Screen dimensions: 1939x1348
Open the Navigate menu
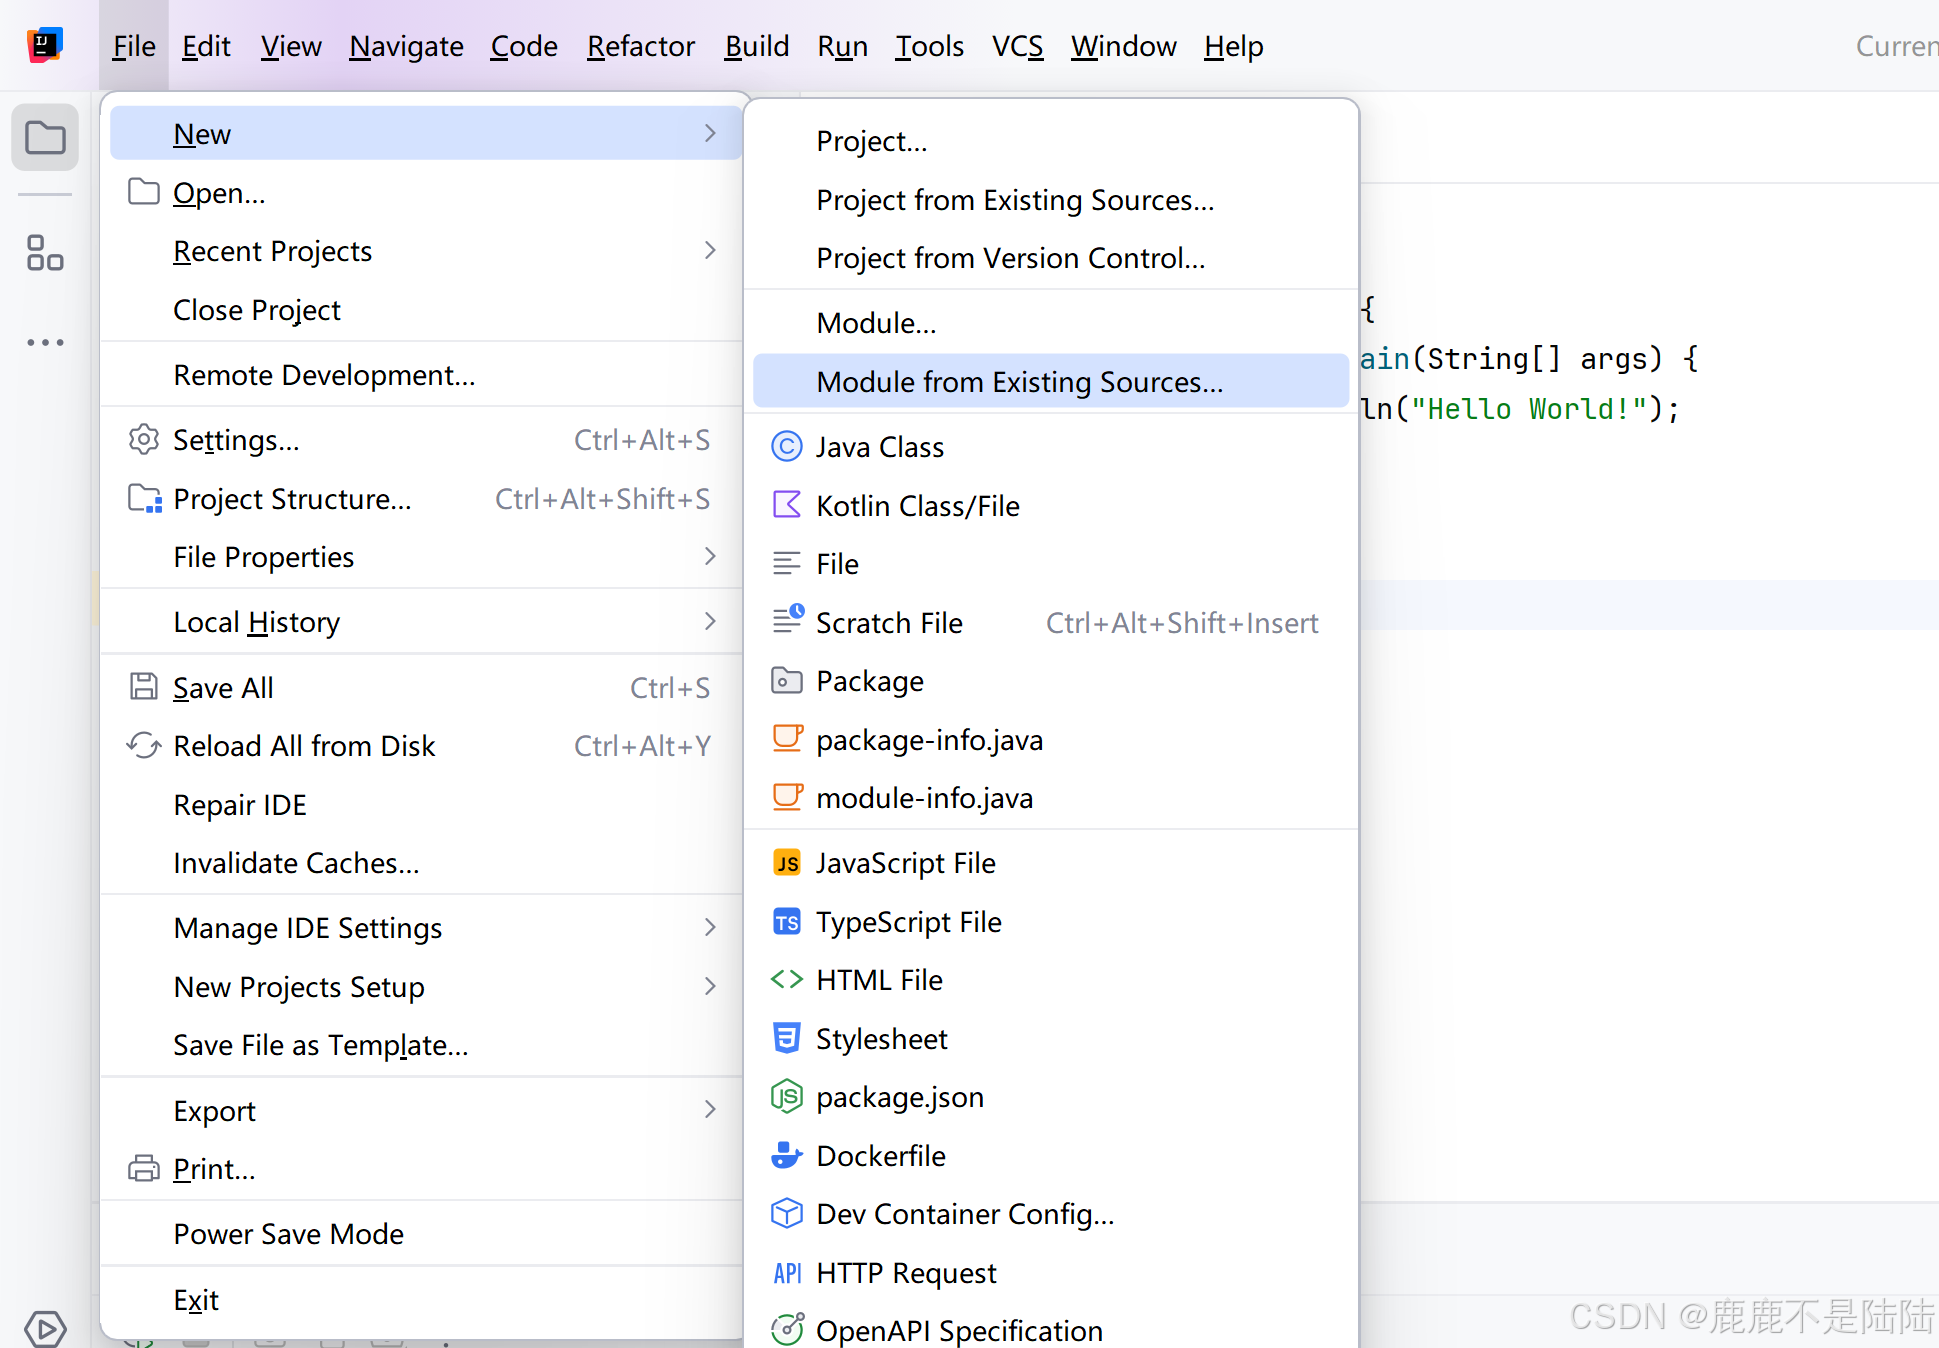coord(406,46)
